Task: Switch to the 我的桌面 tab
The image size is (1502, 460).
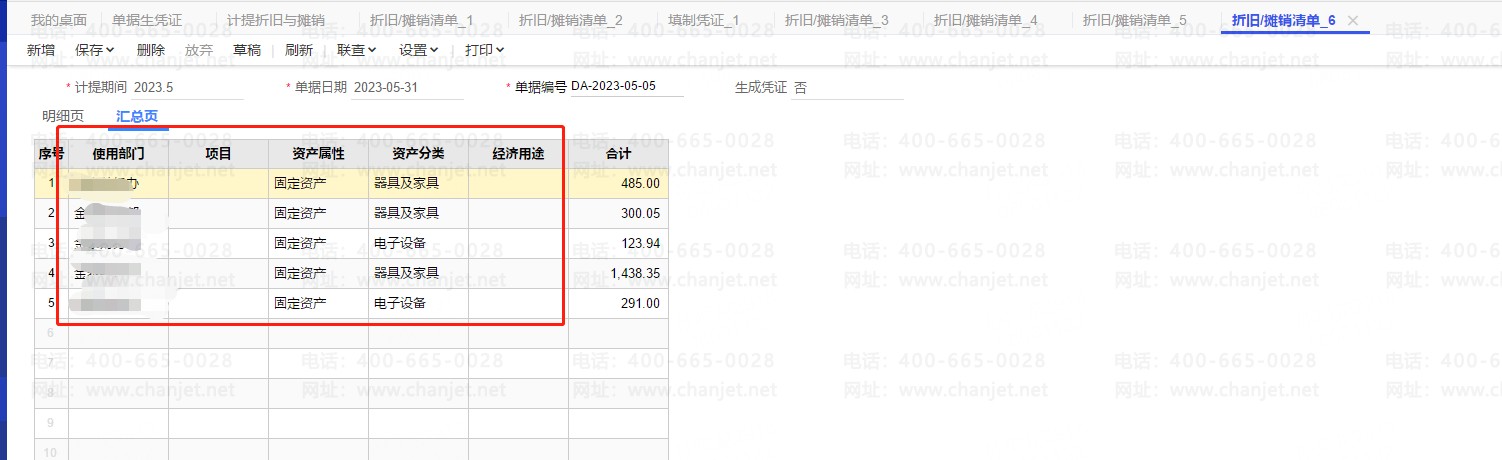Action: point(58,20)
